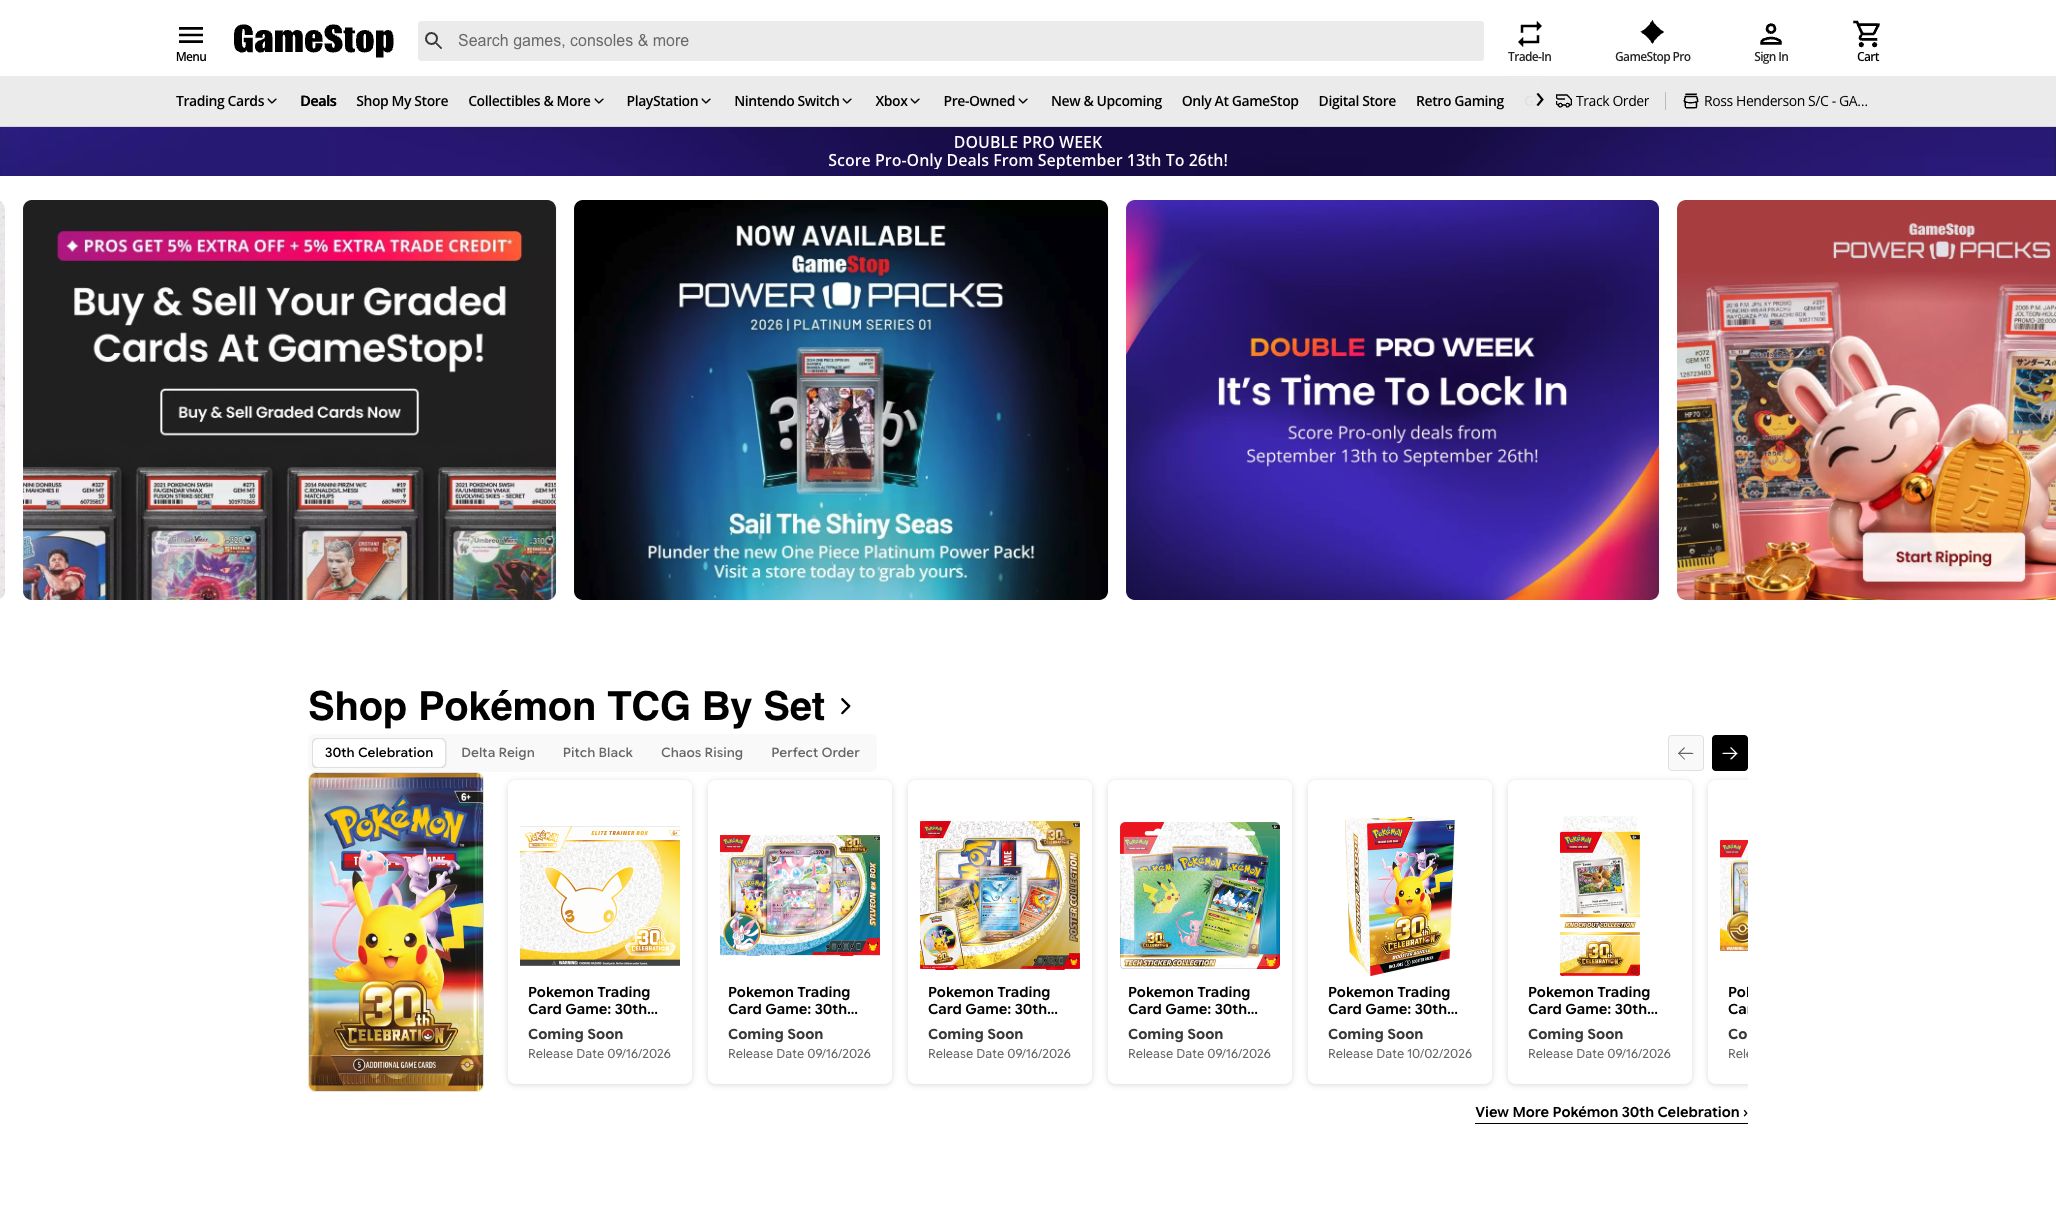The height and width of the screenshot is (1209, 2056).
Task: Click the Trade-In arrows icon
Action: 1529,34
